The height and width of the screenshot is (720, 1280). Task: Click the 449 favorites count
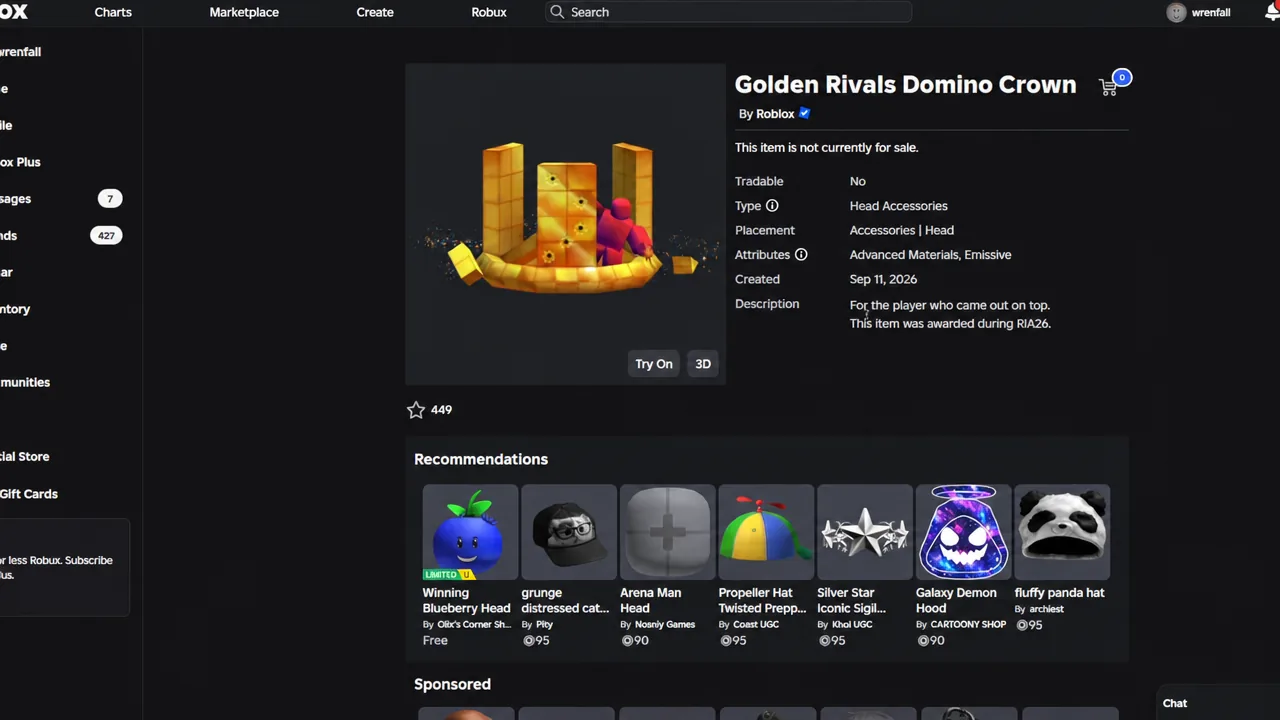[x=441, y=410]
